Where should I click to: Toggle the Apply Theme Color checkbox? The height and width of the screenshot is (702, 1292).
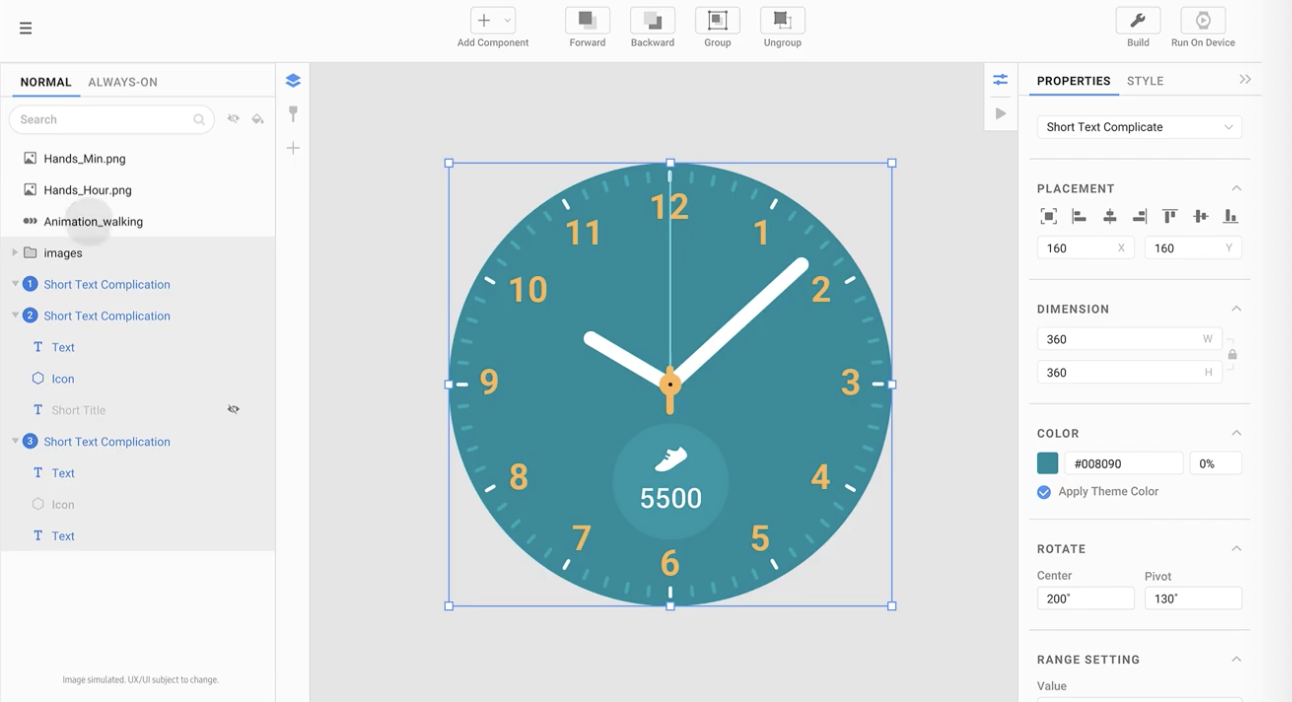point(1044,492)
